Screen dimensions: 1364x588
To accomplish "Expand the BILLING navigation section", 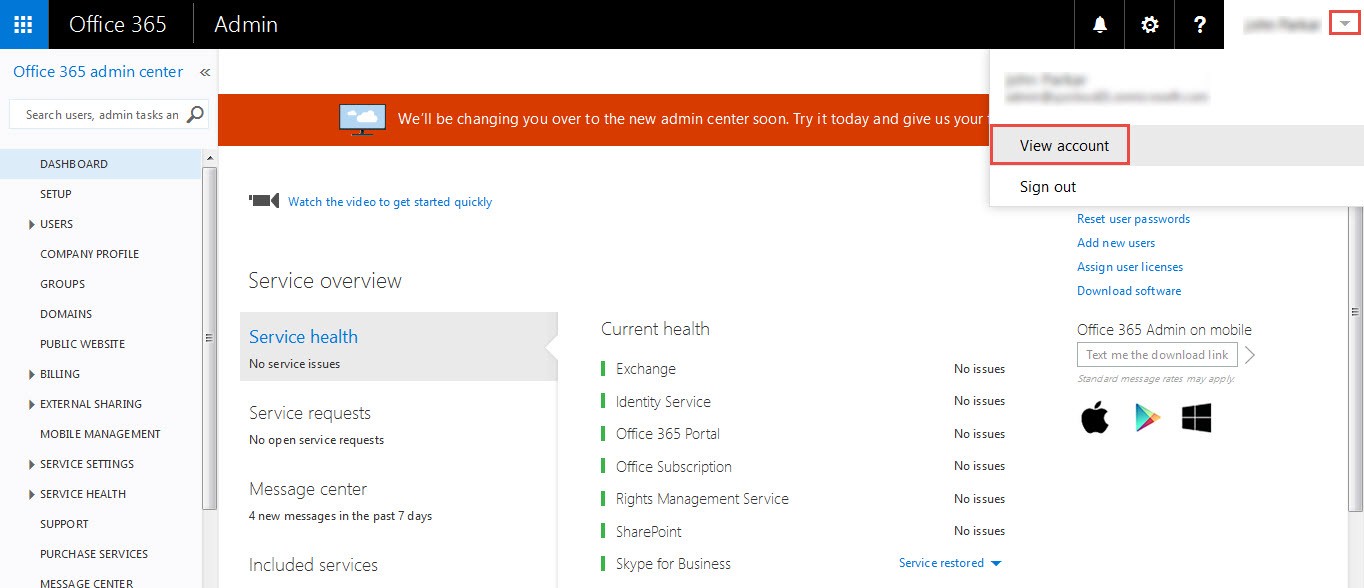I will (x=33, y=374).
